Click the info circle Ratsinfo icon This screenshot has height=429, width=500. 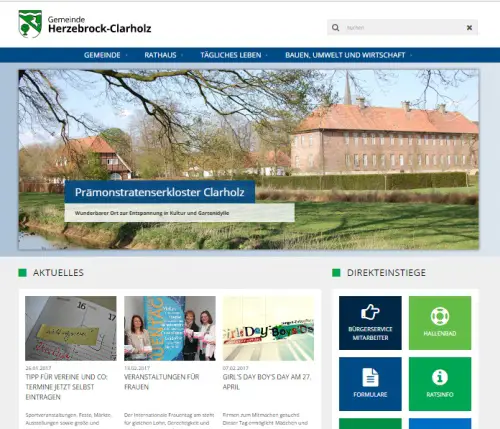[440, 377]
